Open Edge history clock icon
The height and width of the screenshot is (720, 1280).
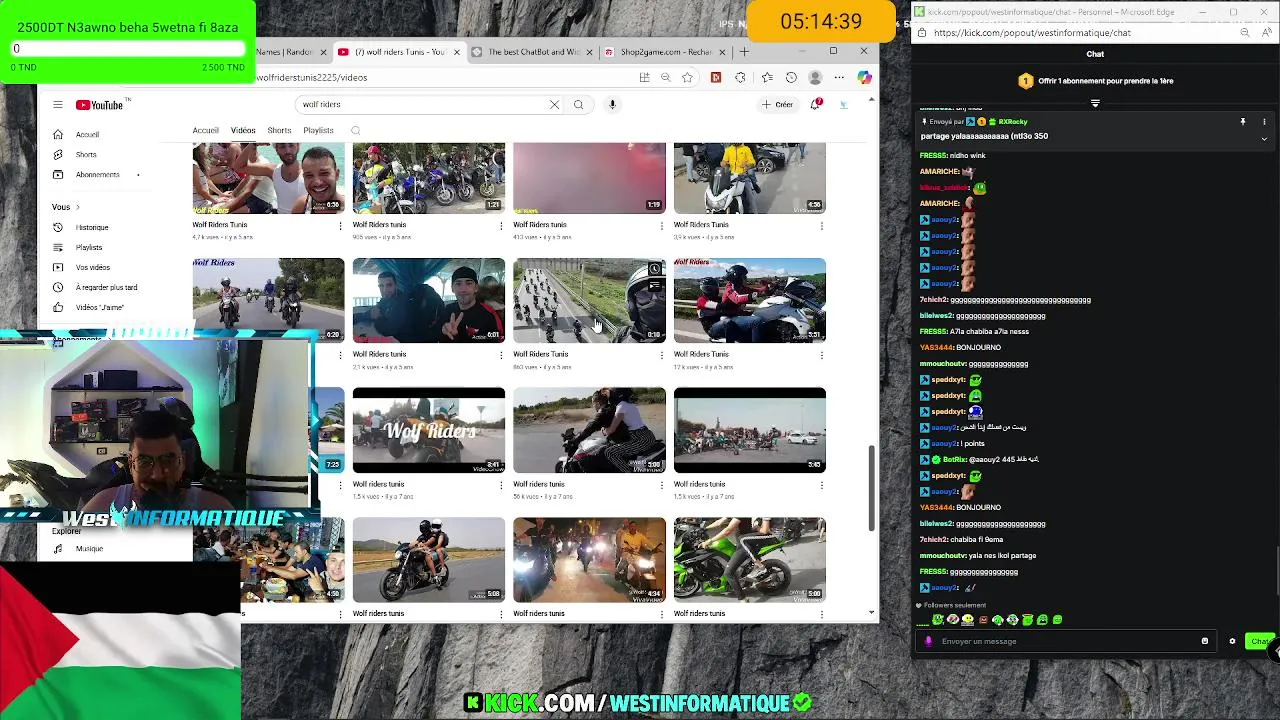pyautogui.click(x=791, y=77)
